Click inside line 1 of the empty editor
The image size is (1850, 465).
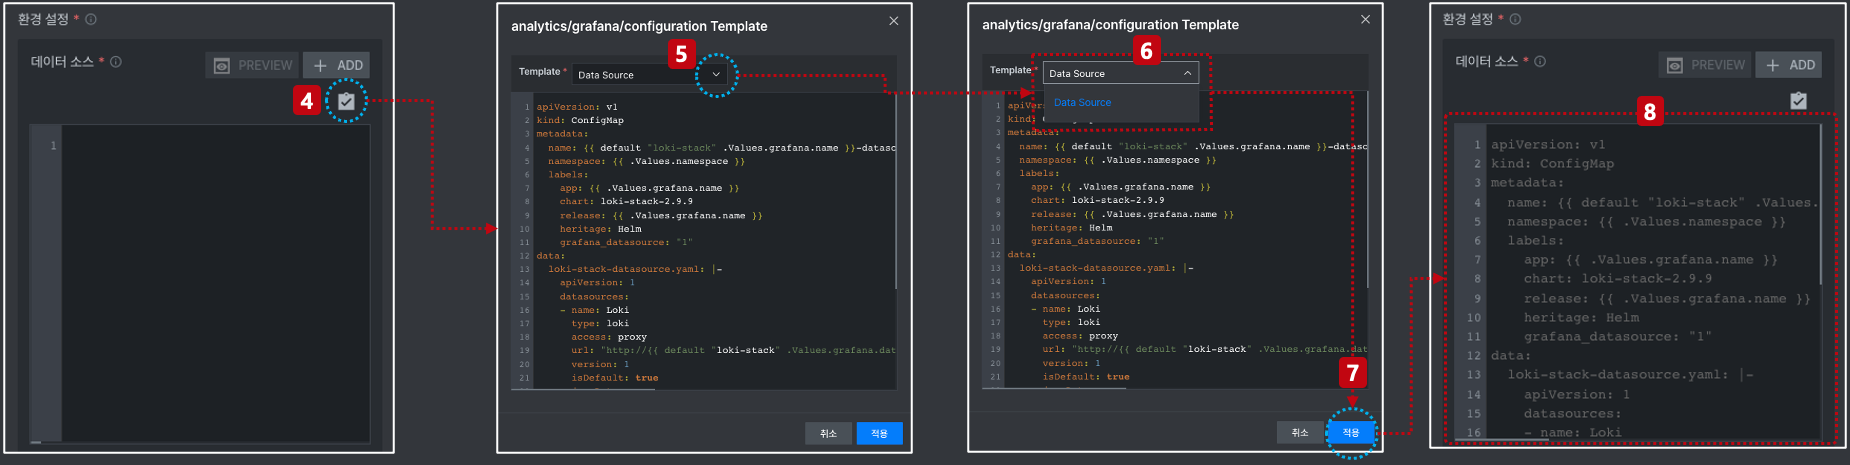[215, 146]
